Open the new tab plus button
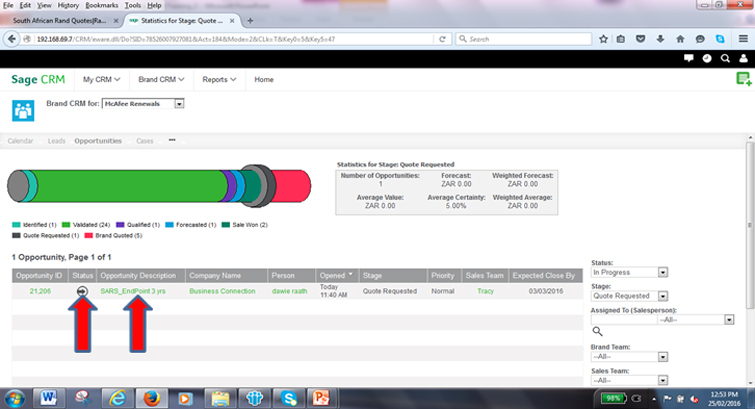Image resolution: width=755 pixels, height=409 pixels. pos(250,21)
